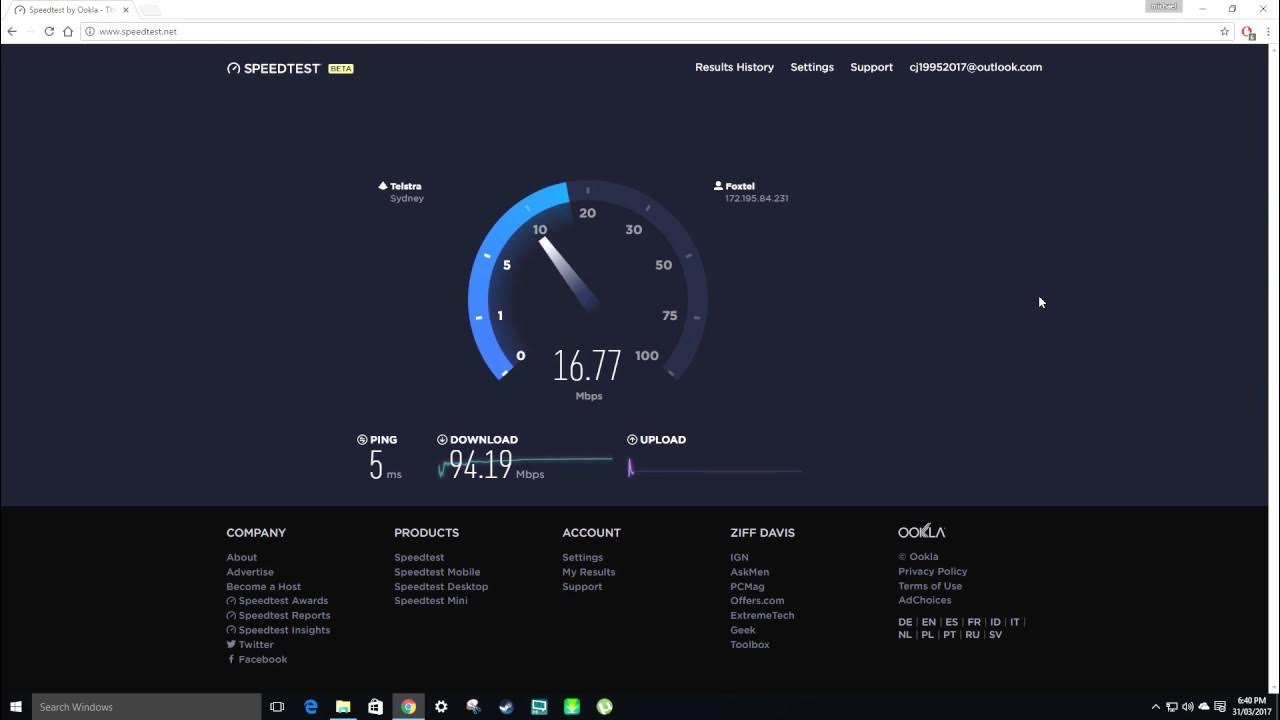1280x720 pixels.
Task: Click the download arrow icon
Action: point(442,439)
